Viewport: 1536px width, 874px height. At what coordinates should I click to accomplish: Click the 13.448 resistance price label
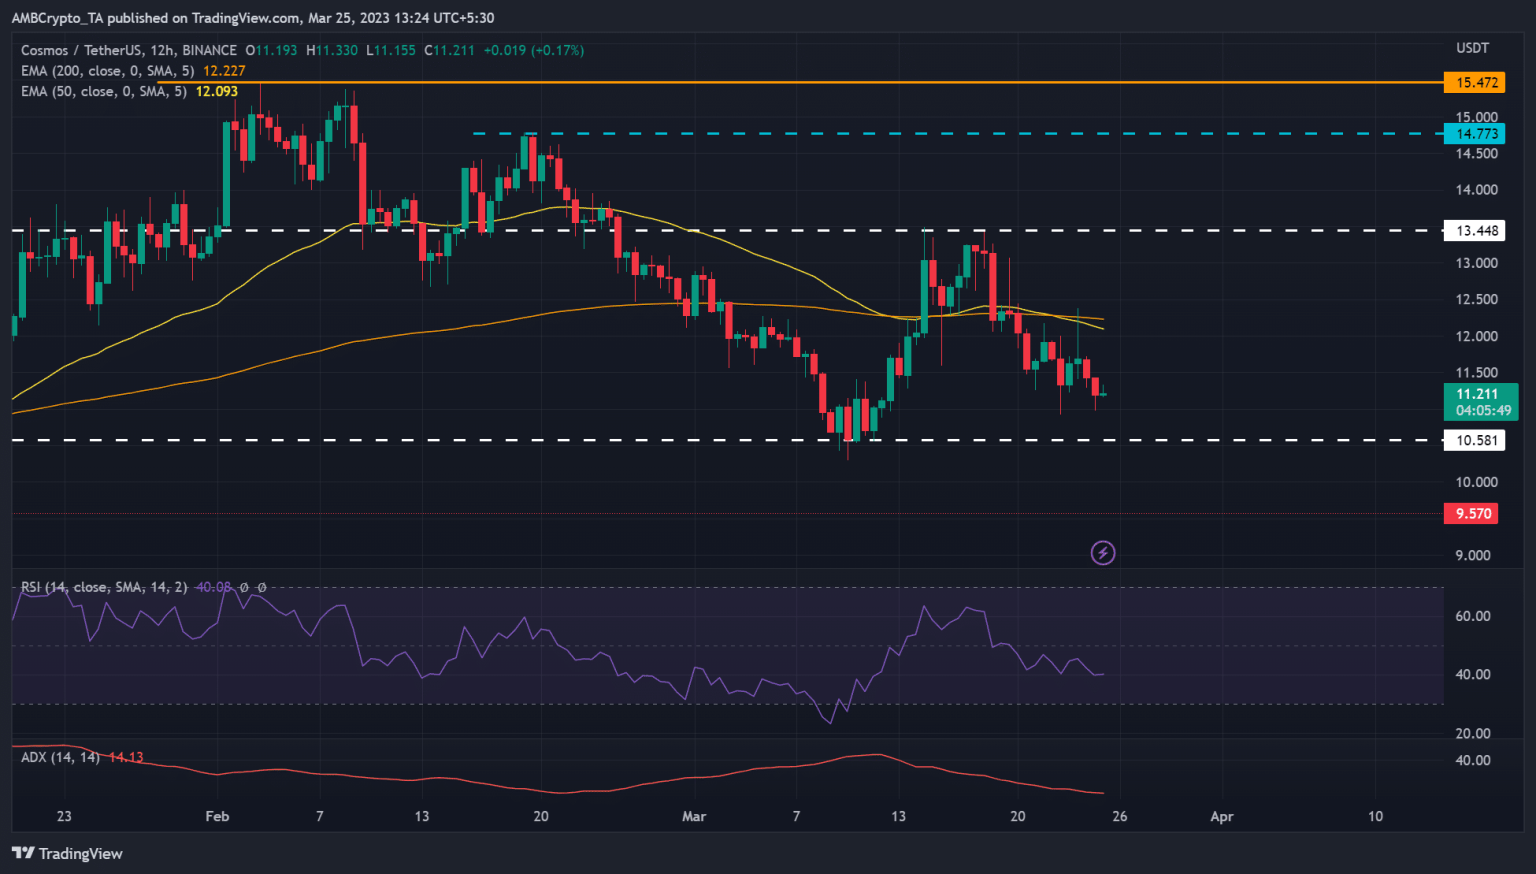[1475, 230]
